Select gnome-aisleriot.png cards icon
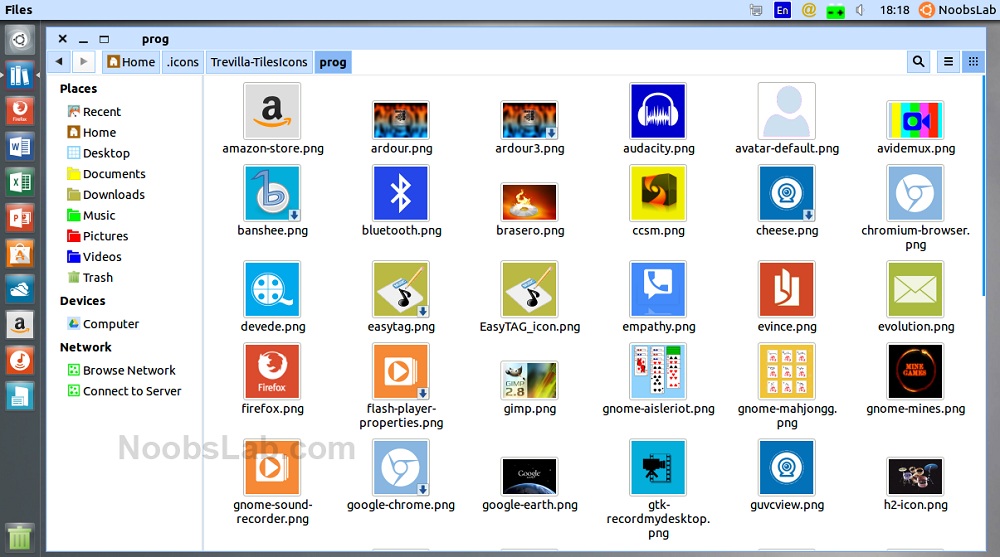Screen dimensions: 1000x557 [658, 371]
